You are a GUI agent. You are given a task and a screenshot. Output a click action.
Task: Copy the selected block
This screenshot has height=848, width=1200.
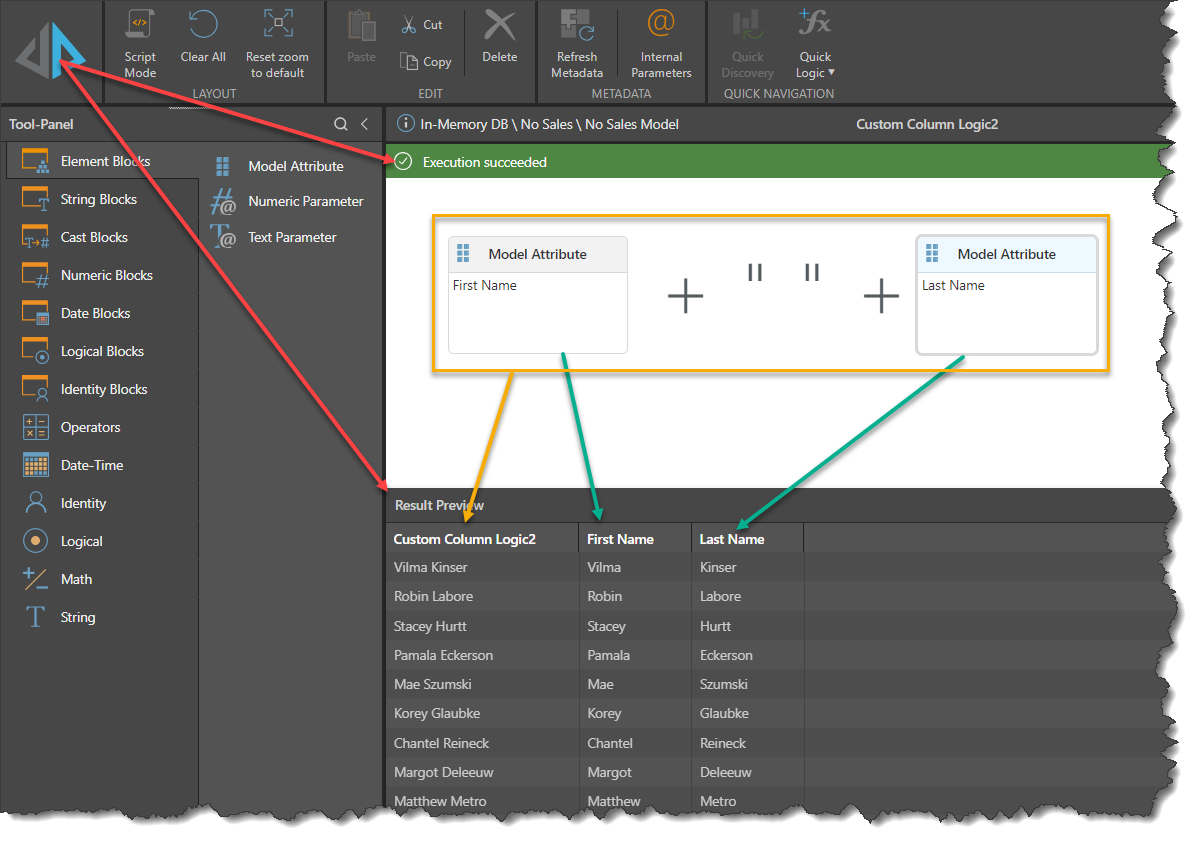coord(426,62)
